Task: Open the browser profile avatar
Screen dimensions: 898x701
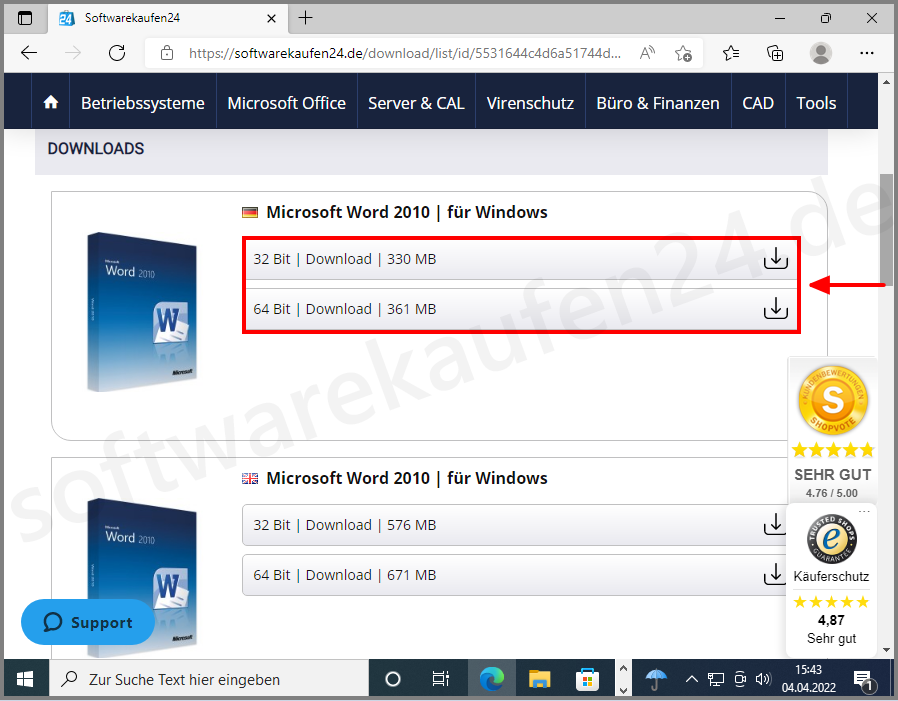Action: point(821,53)
